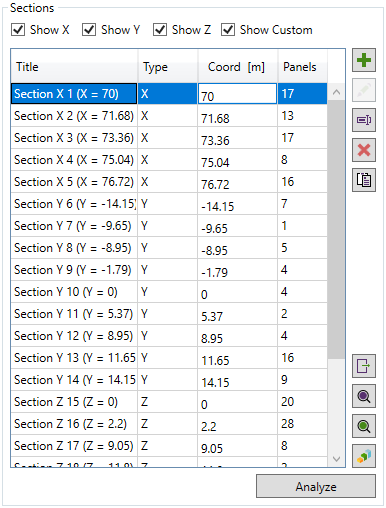The width and height of the screenshot is (386, 508).
Task: Click the coord cell -9.65
Action: click(x=237, y=226)
